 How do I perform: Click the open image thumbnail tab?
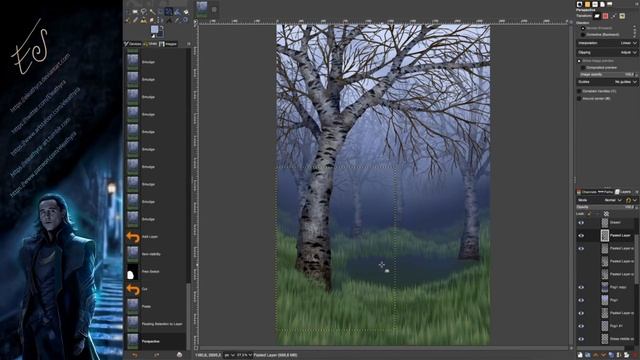point(202,8)
